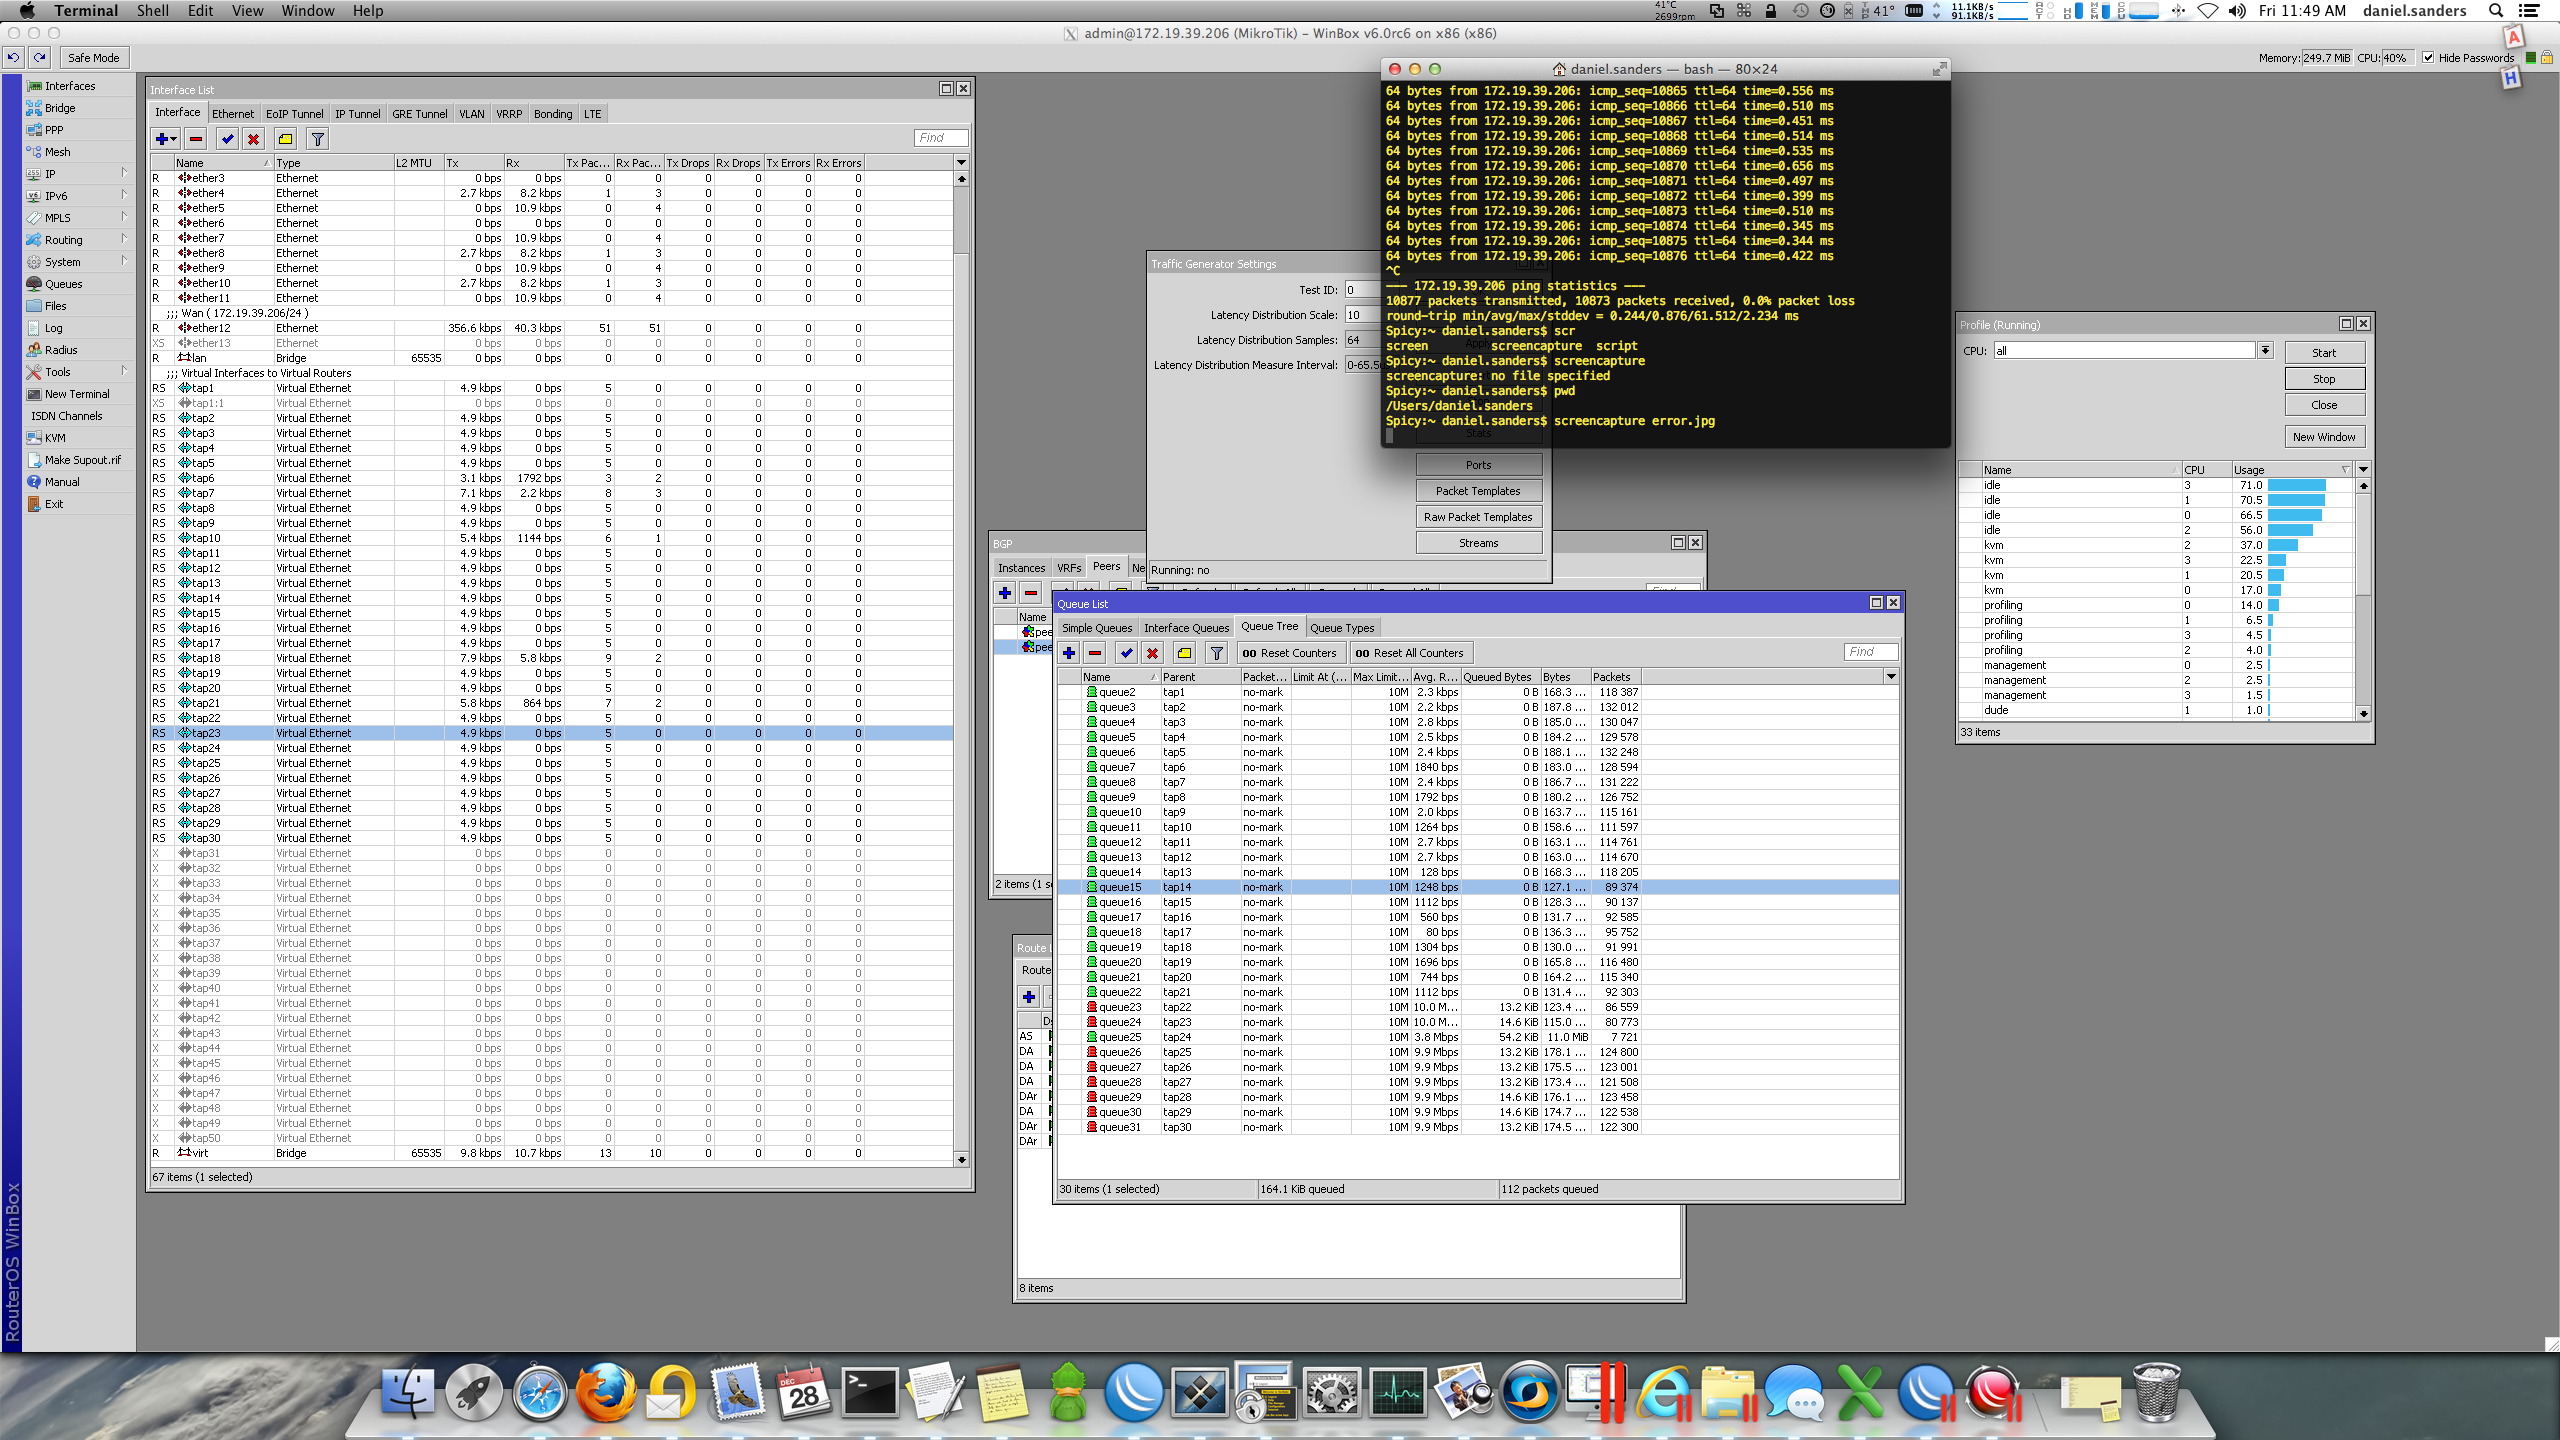Click the Test ID field
This screenshot has width=2560, height=1440.
(1361, 290)
